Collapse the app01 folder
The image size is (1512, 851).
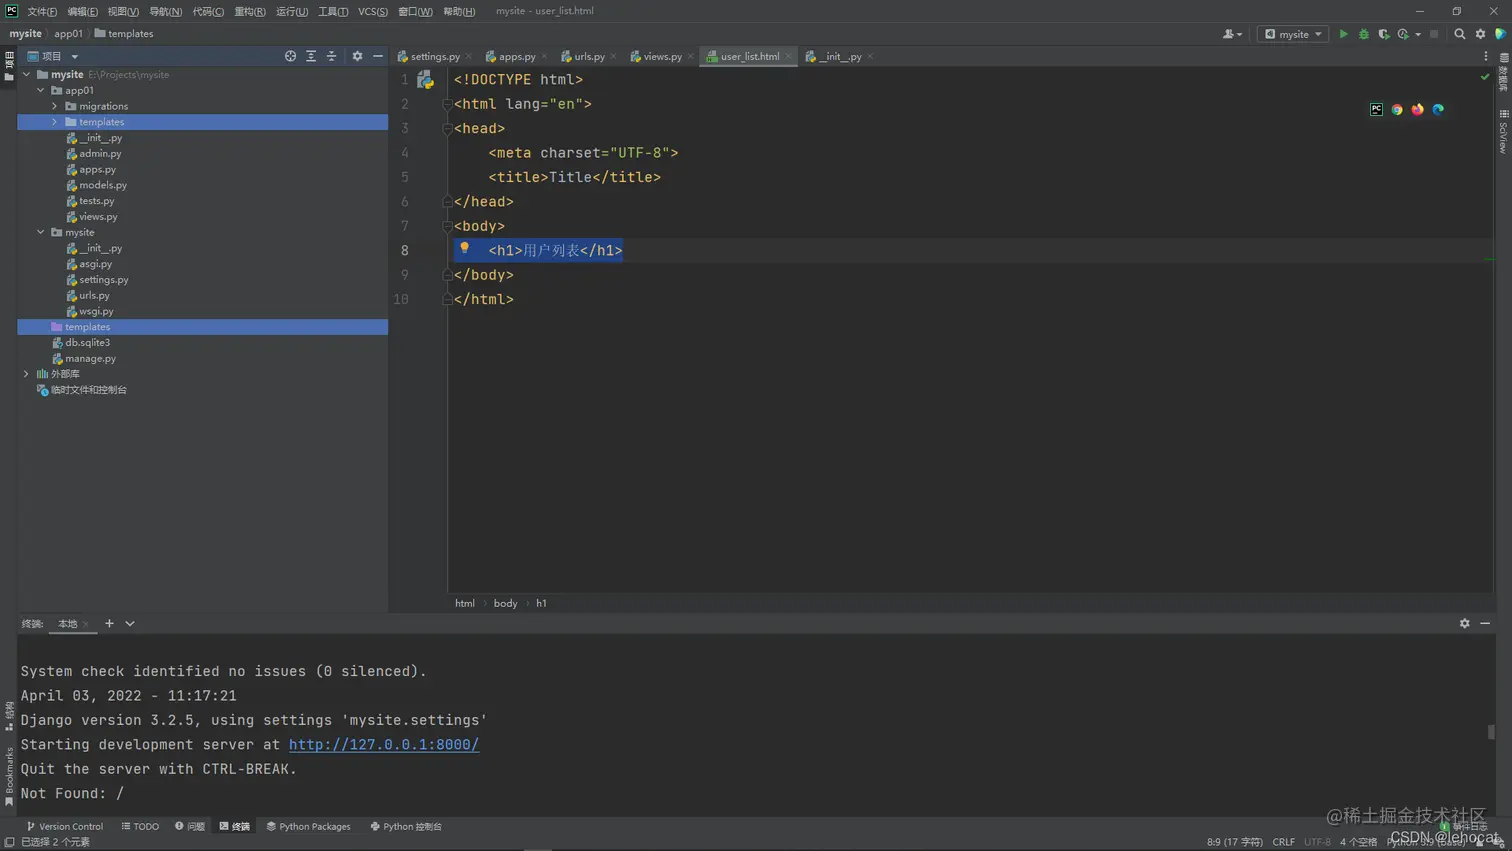pos(41,90)
